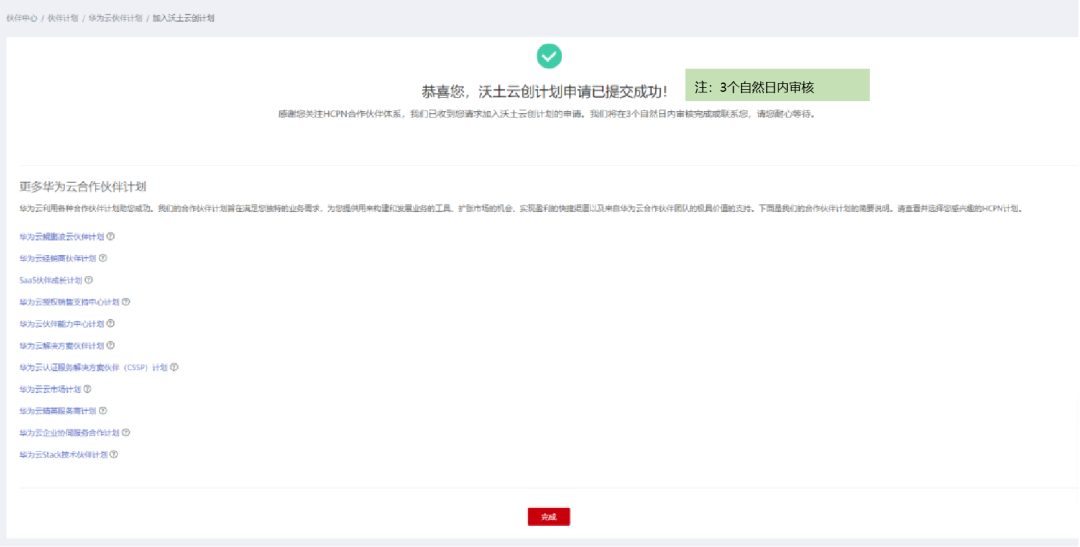Open help icon beside the CSSP 计划 link
This screenshot has height=547, width=1080.
click(174, 367)
